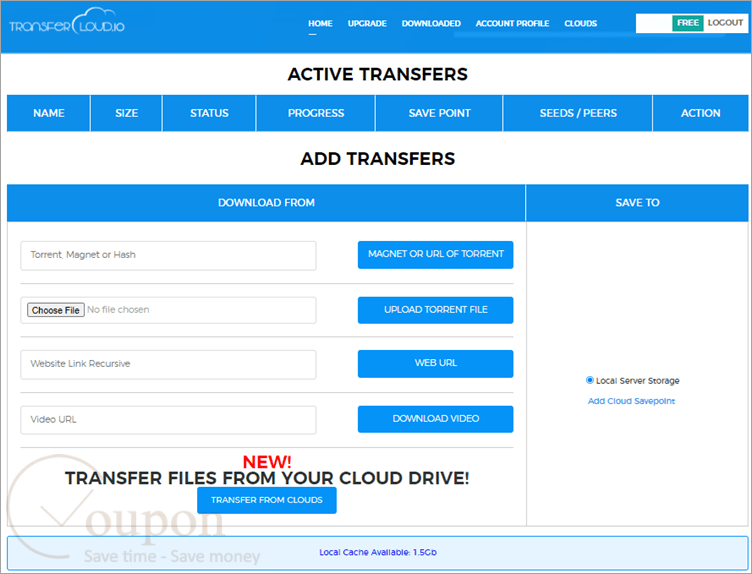Click the SEEDS / PEERS column header
Viewport: 752px width, 574px height.
click(578, 113)
